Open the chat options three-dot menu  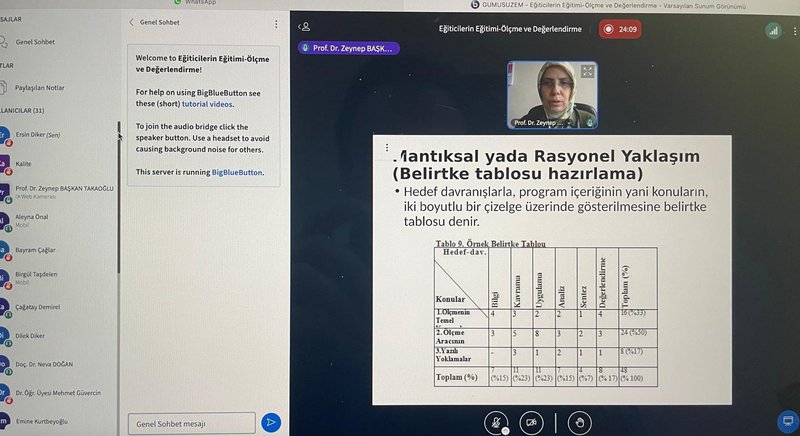click(278, 22)
